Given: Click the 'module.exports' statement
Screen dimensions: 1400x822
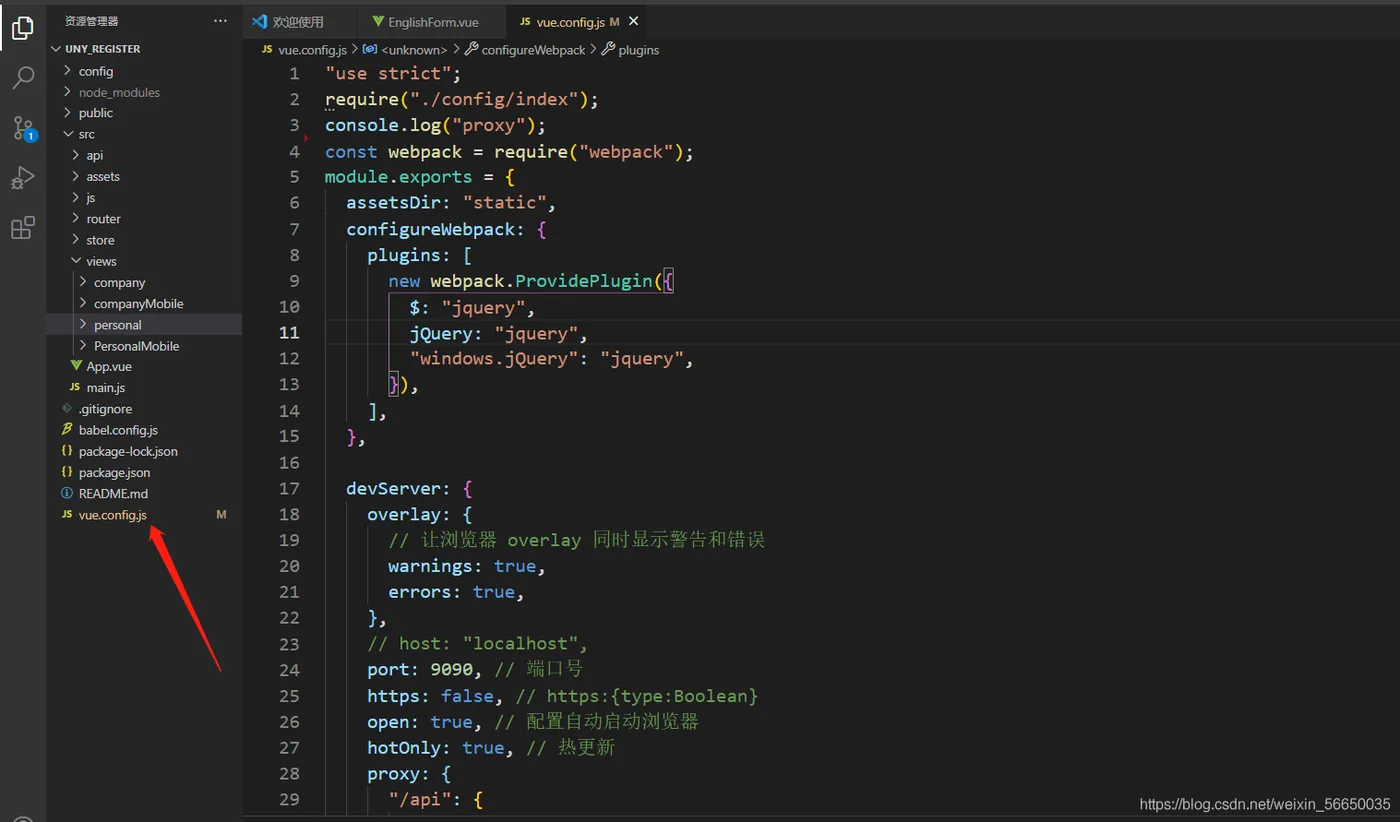Looking at the screenshot, I should 398,177.
